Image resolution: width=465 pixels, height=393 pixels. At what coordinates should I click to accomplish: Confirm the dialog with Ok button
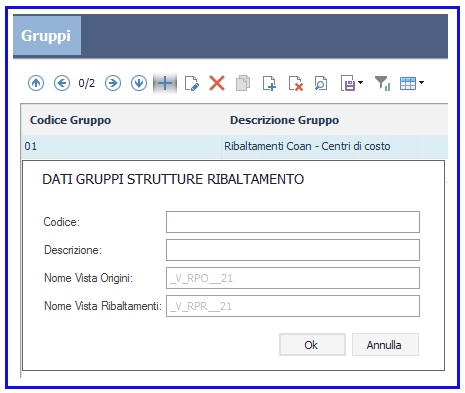point(312,345)
